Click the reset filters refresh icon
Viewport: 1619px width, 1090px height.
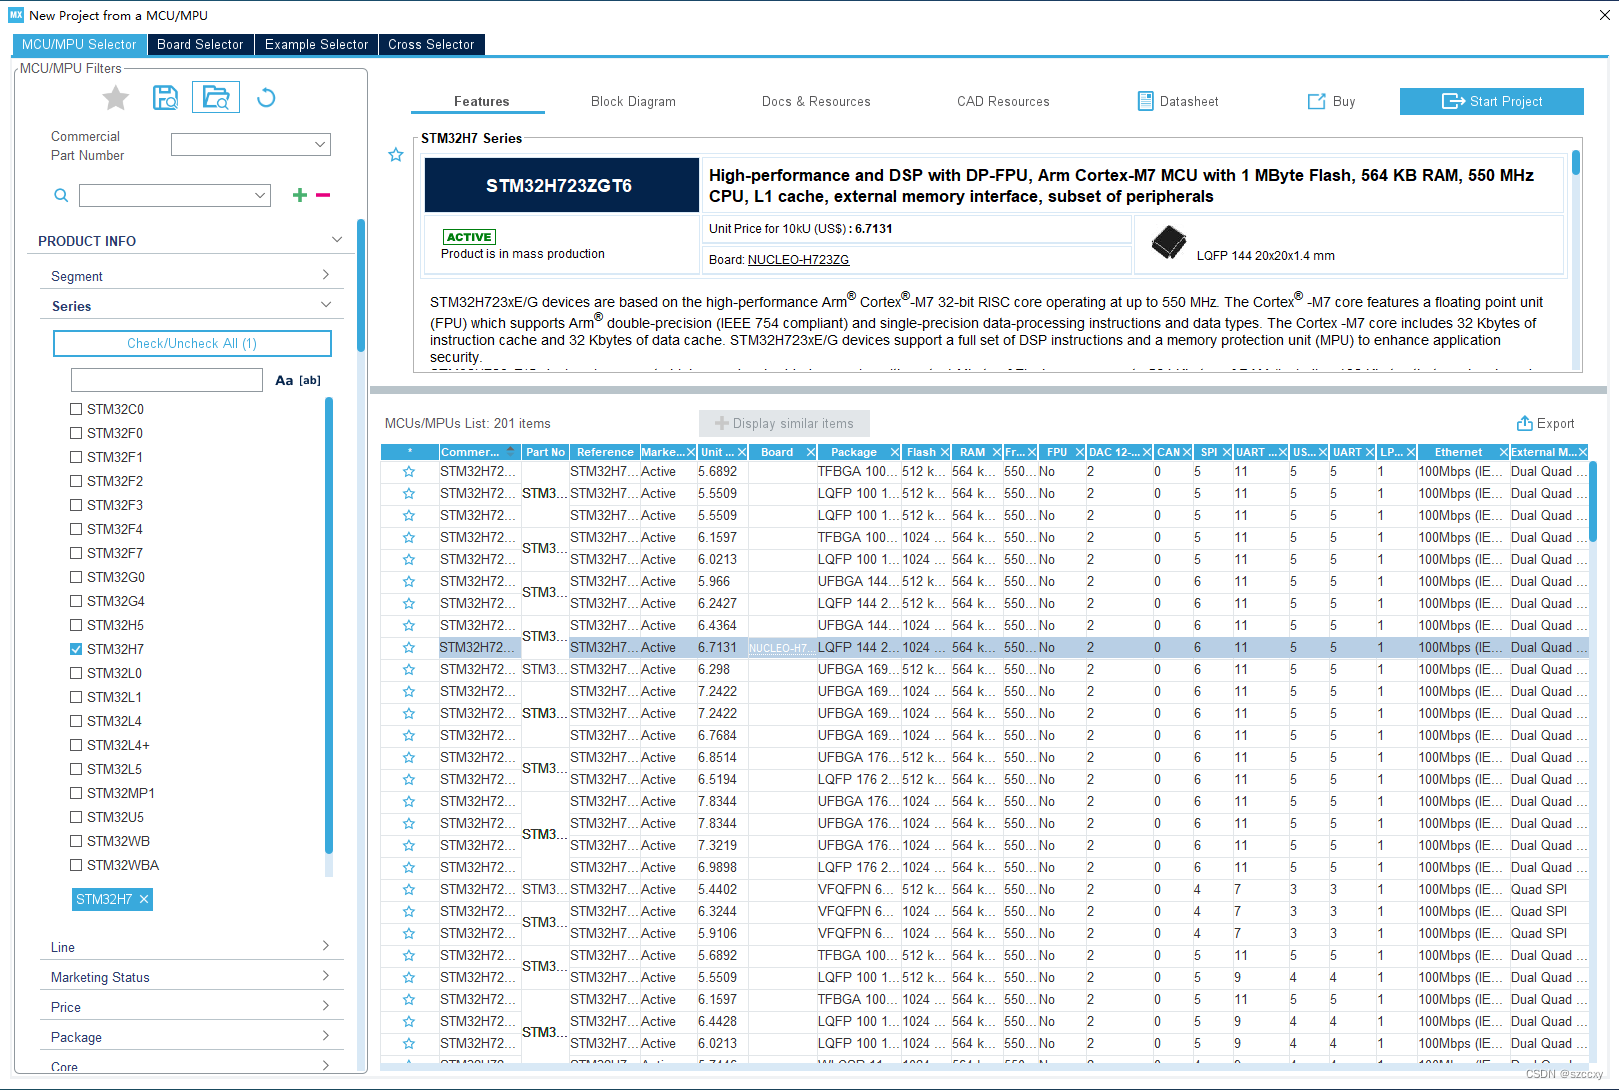266,97
